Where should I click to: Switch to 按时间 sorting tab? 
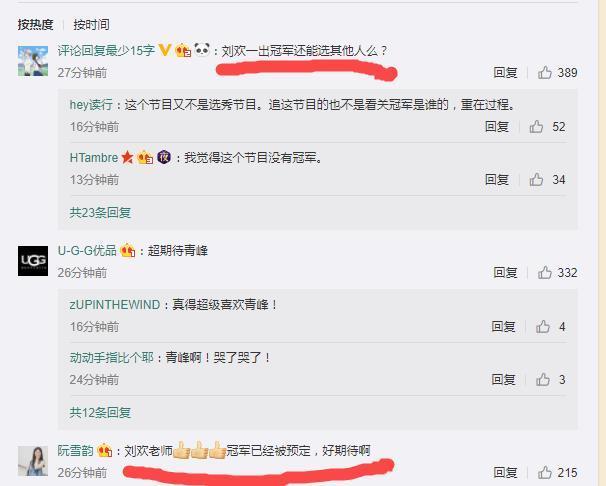coord(91,25)
